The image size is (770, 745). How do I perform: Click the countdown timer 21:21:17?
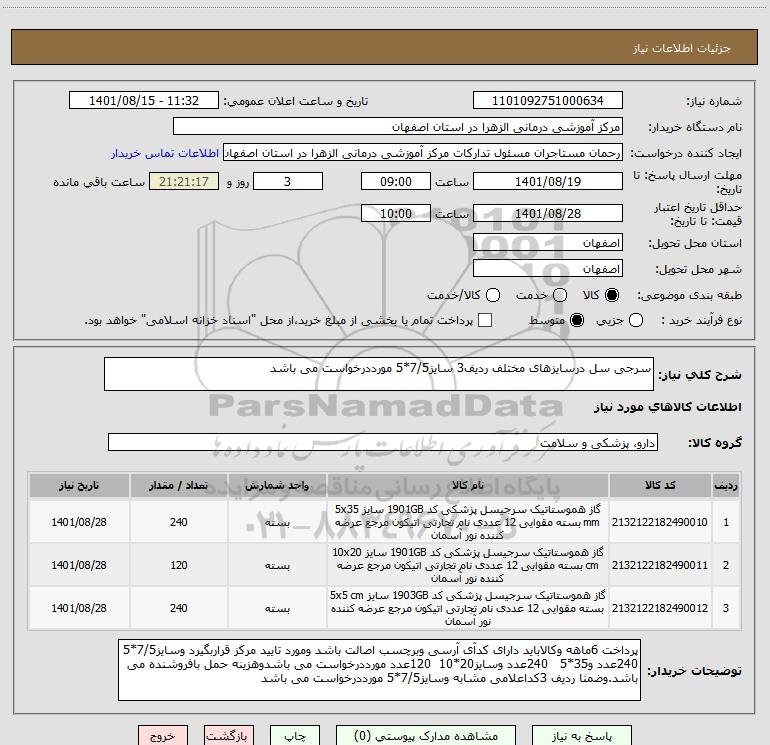coord(184,182)
